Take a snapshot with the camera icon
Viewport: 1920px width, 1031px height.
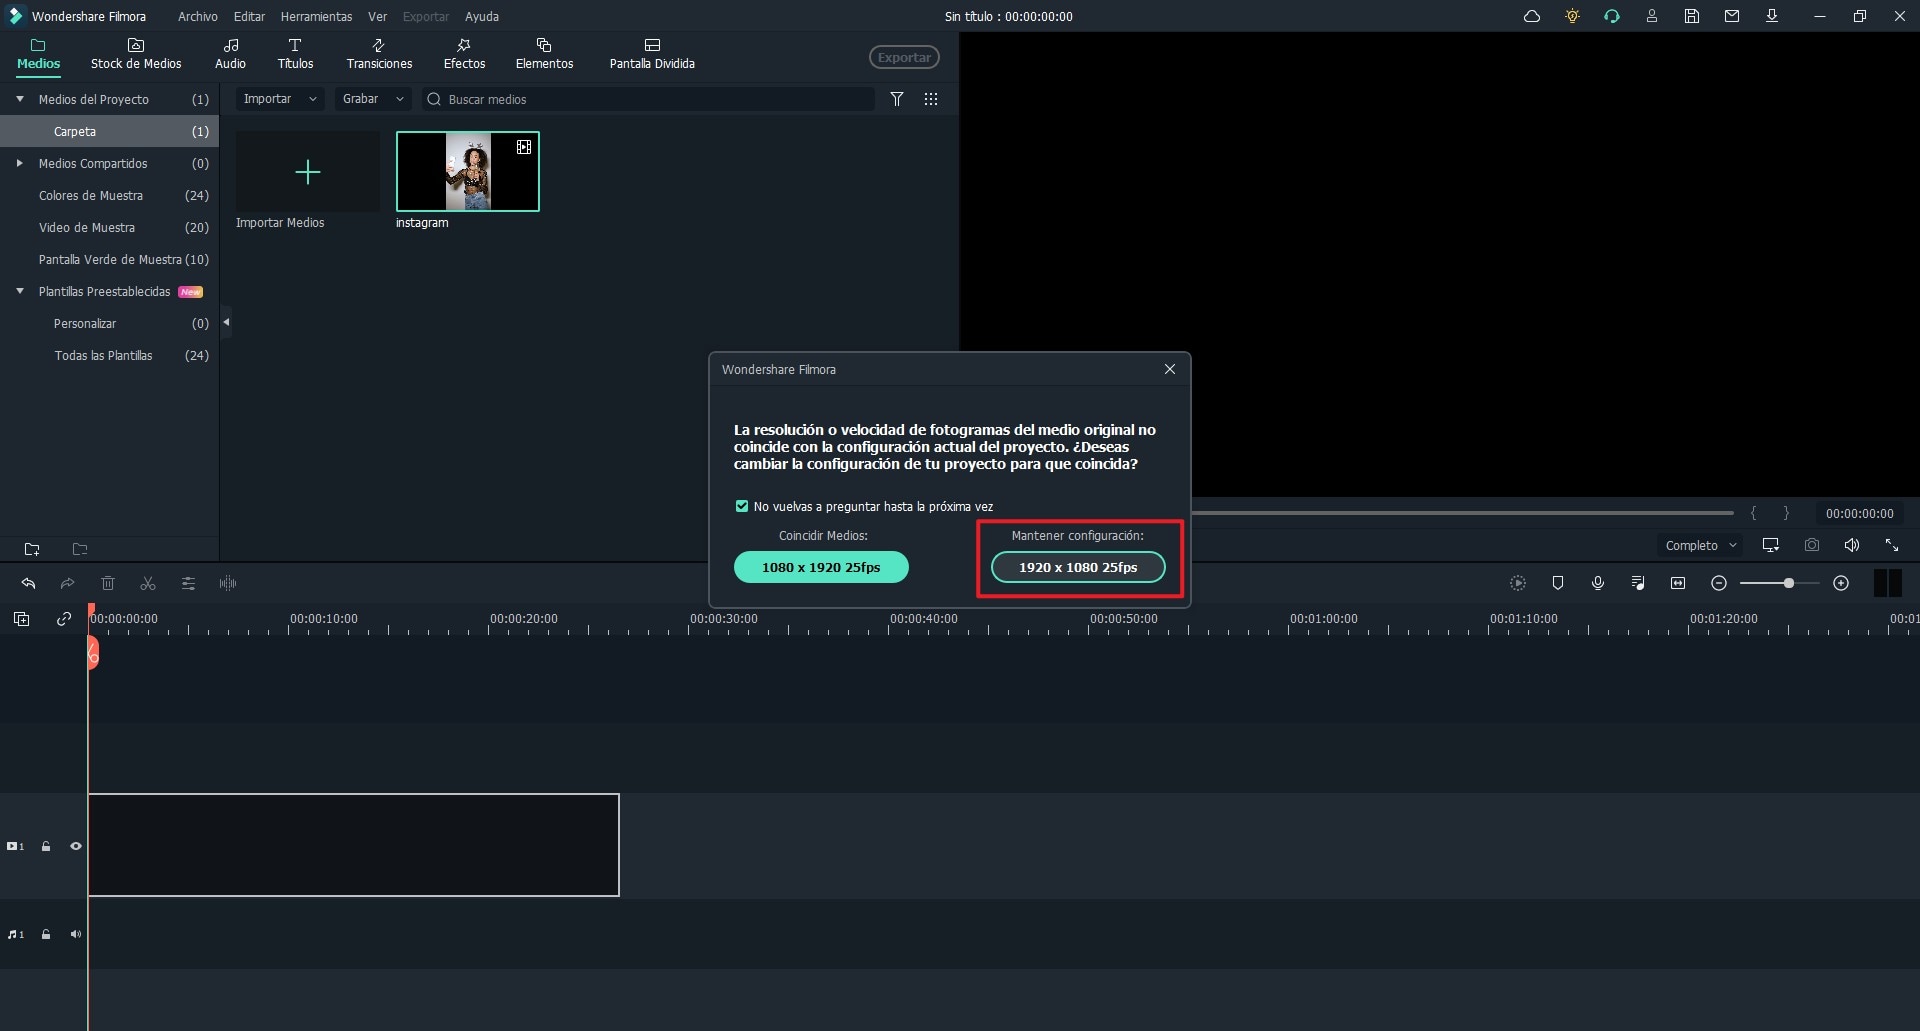coord(1812,545)
